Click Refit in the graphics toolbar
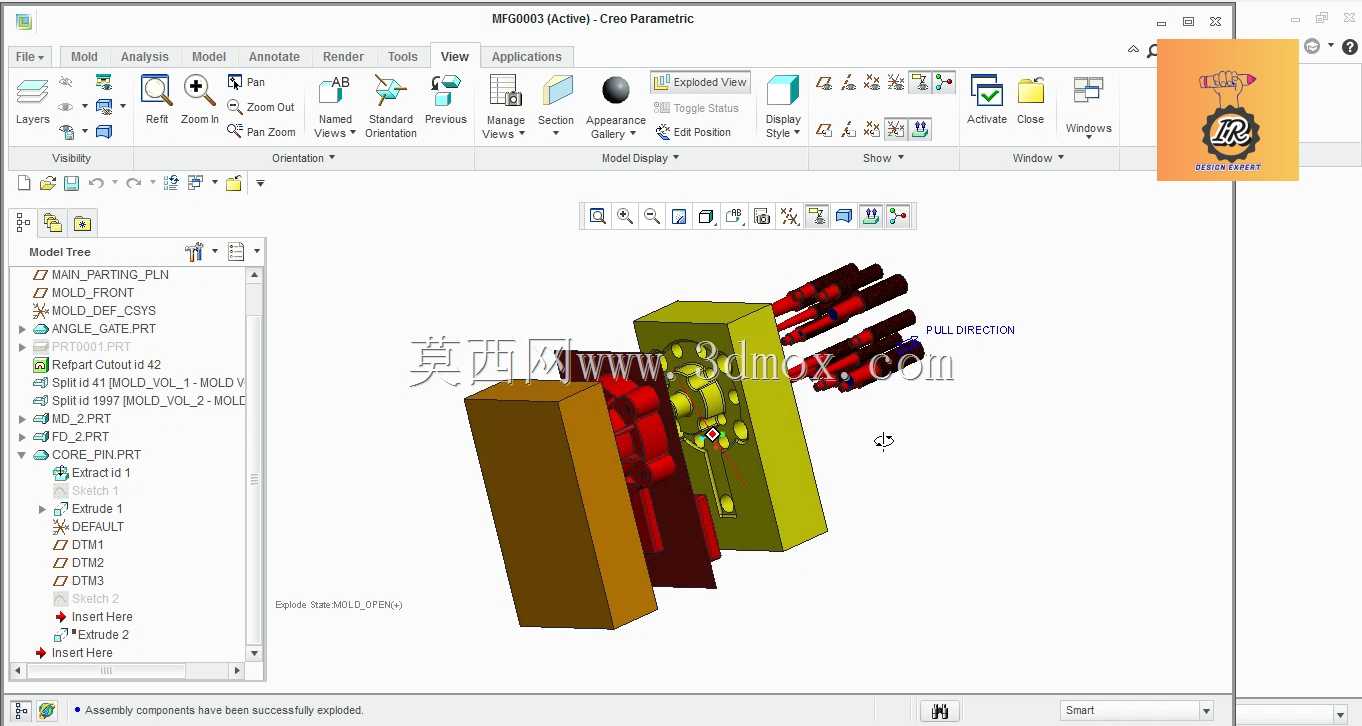This screenshot has height=726, width=1362. point(598,216)
